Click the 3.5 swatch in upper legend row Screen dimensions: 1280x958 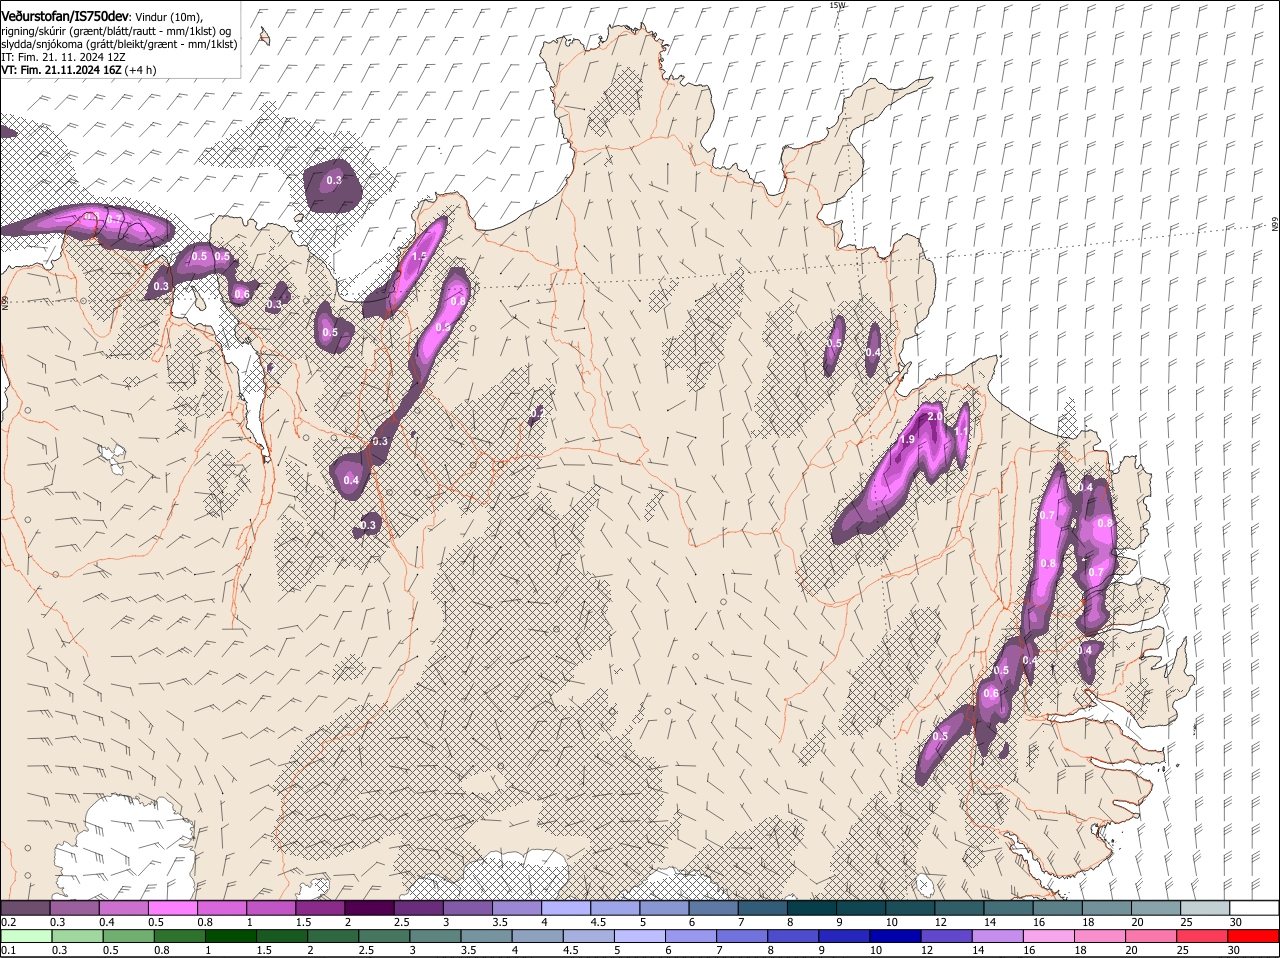coord(517,908)
